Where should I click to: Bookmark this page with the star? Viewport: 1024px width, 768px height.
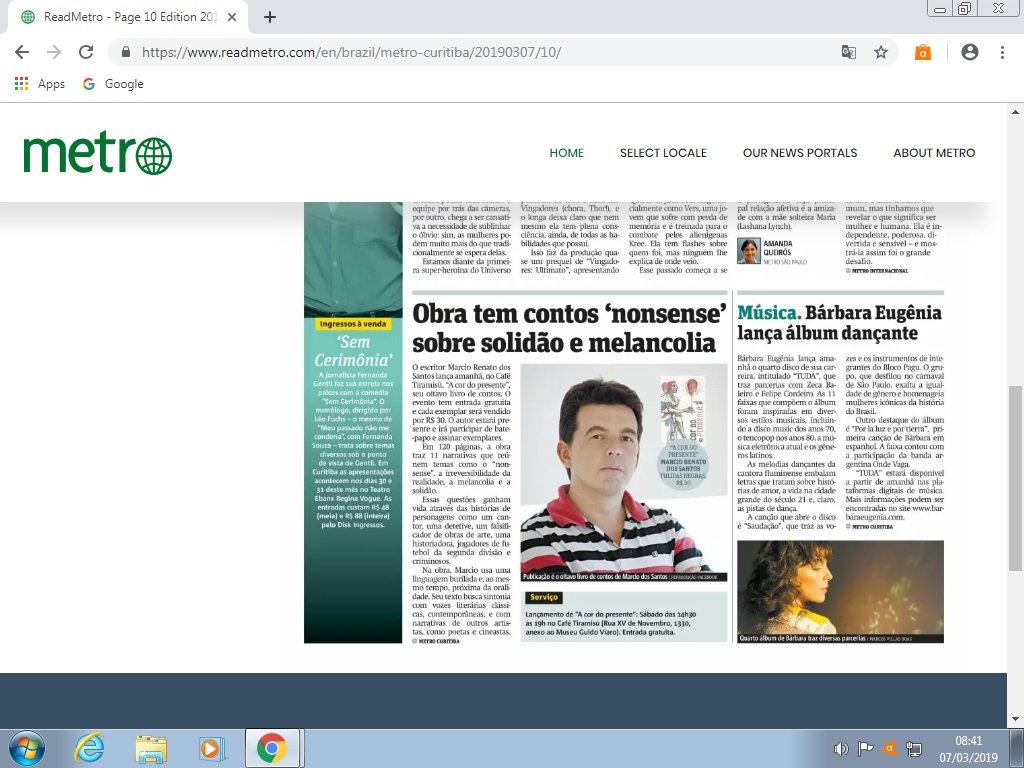[x=881, y=52]
